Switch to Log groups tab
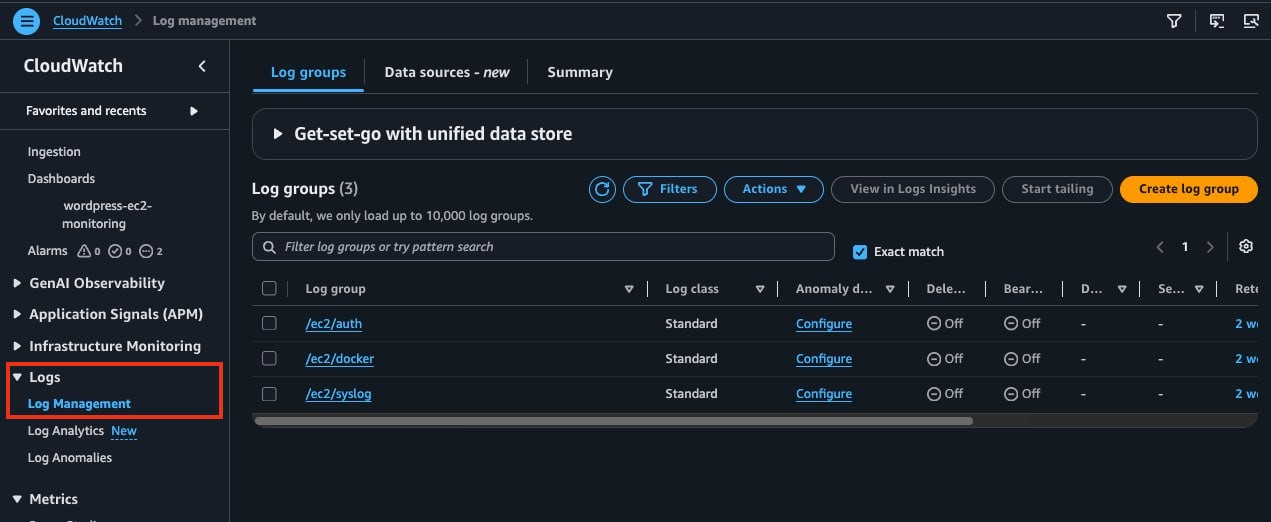The height and width of the screenshot is (522, 1271). [x=308, y=72]
